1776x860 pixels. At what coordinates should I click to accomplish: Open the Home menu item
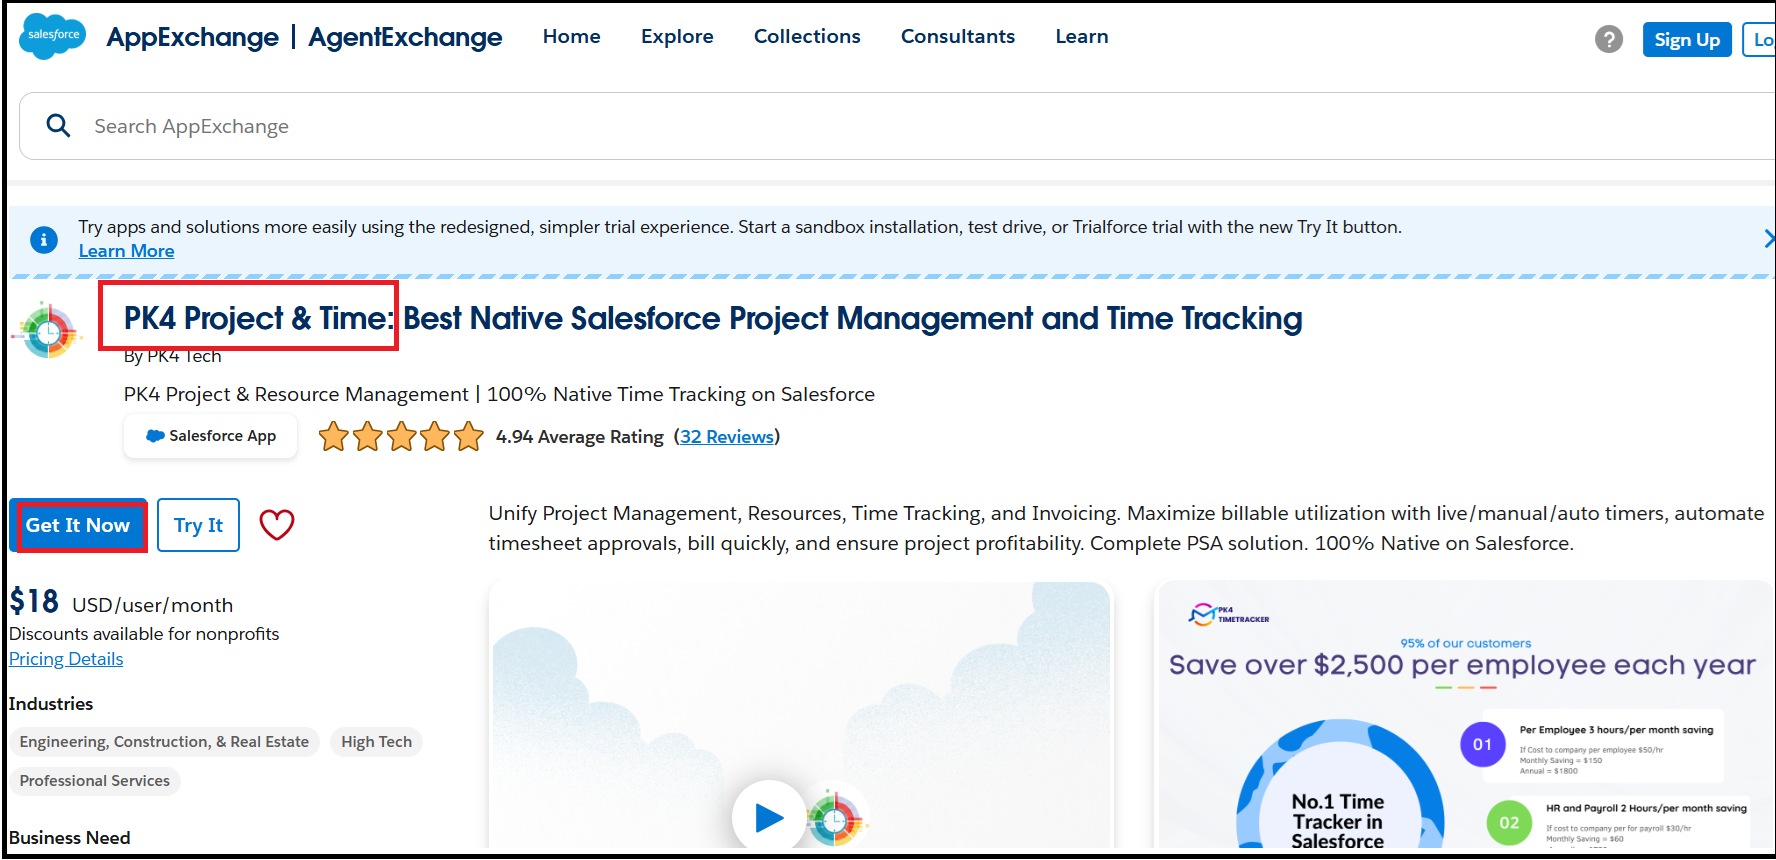click(571, 36)
